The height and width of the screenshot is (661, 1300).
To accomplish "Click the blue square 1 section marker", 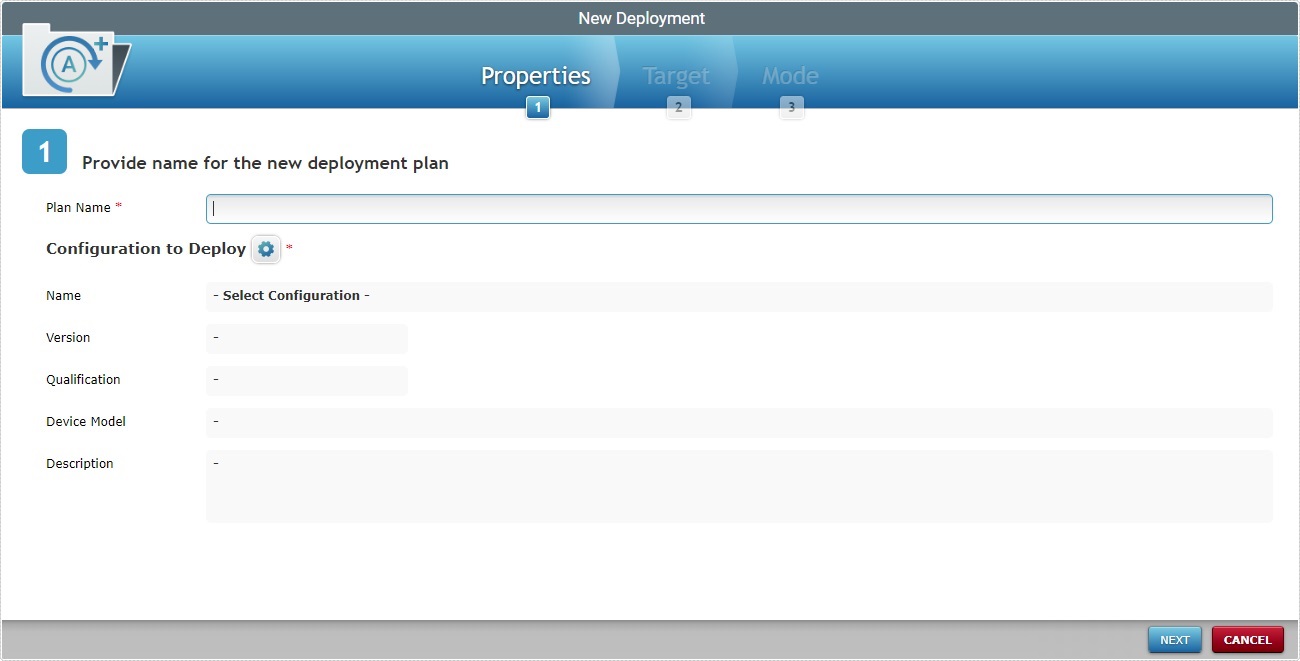I will coord(42,151).
